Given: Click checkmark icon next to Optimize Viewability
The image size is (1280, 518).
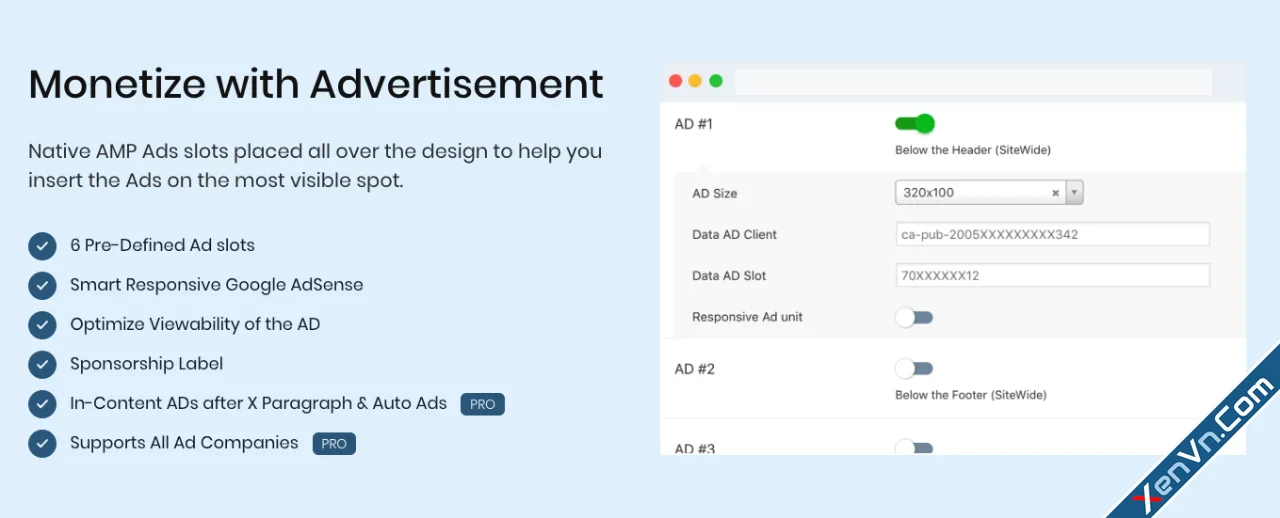Looking at the screenshot, I should (42, 325).
